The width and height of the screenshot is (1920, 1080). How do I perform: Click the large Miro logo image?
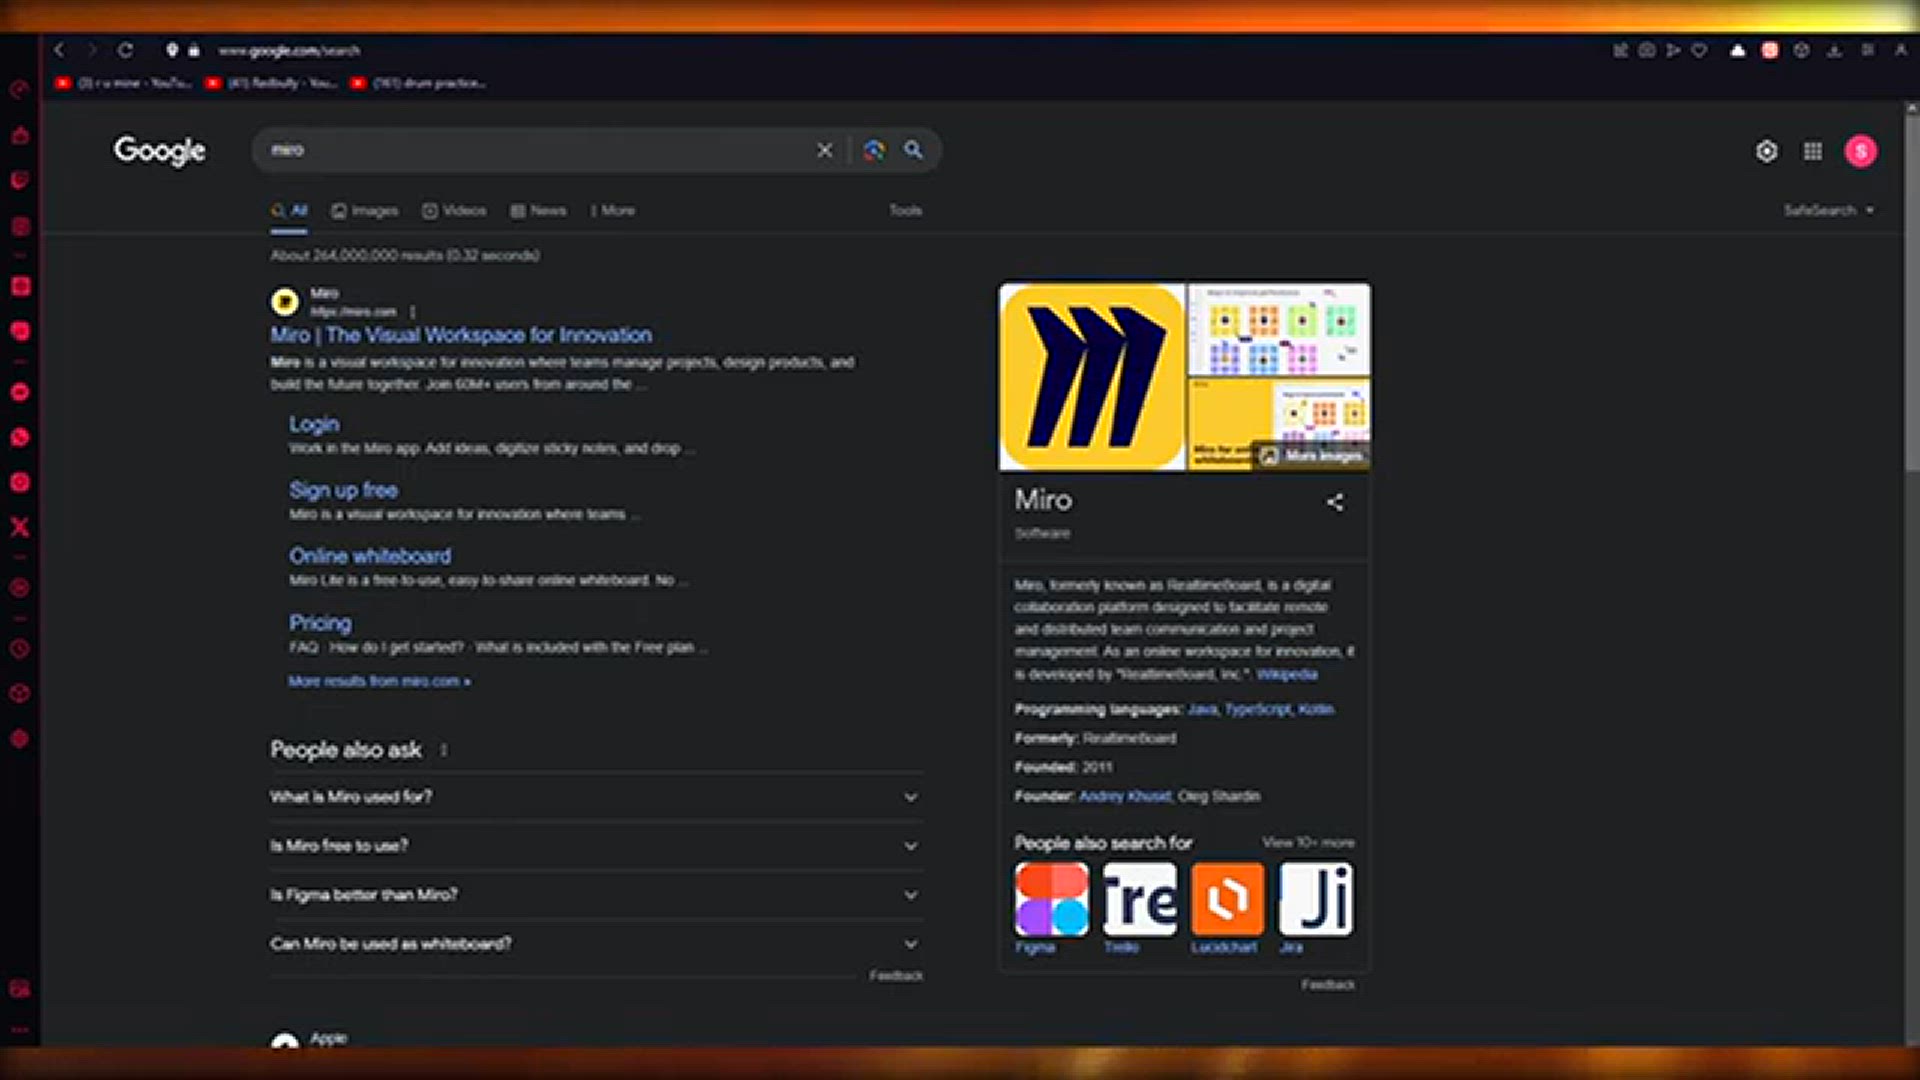coord(1092,377)
